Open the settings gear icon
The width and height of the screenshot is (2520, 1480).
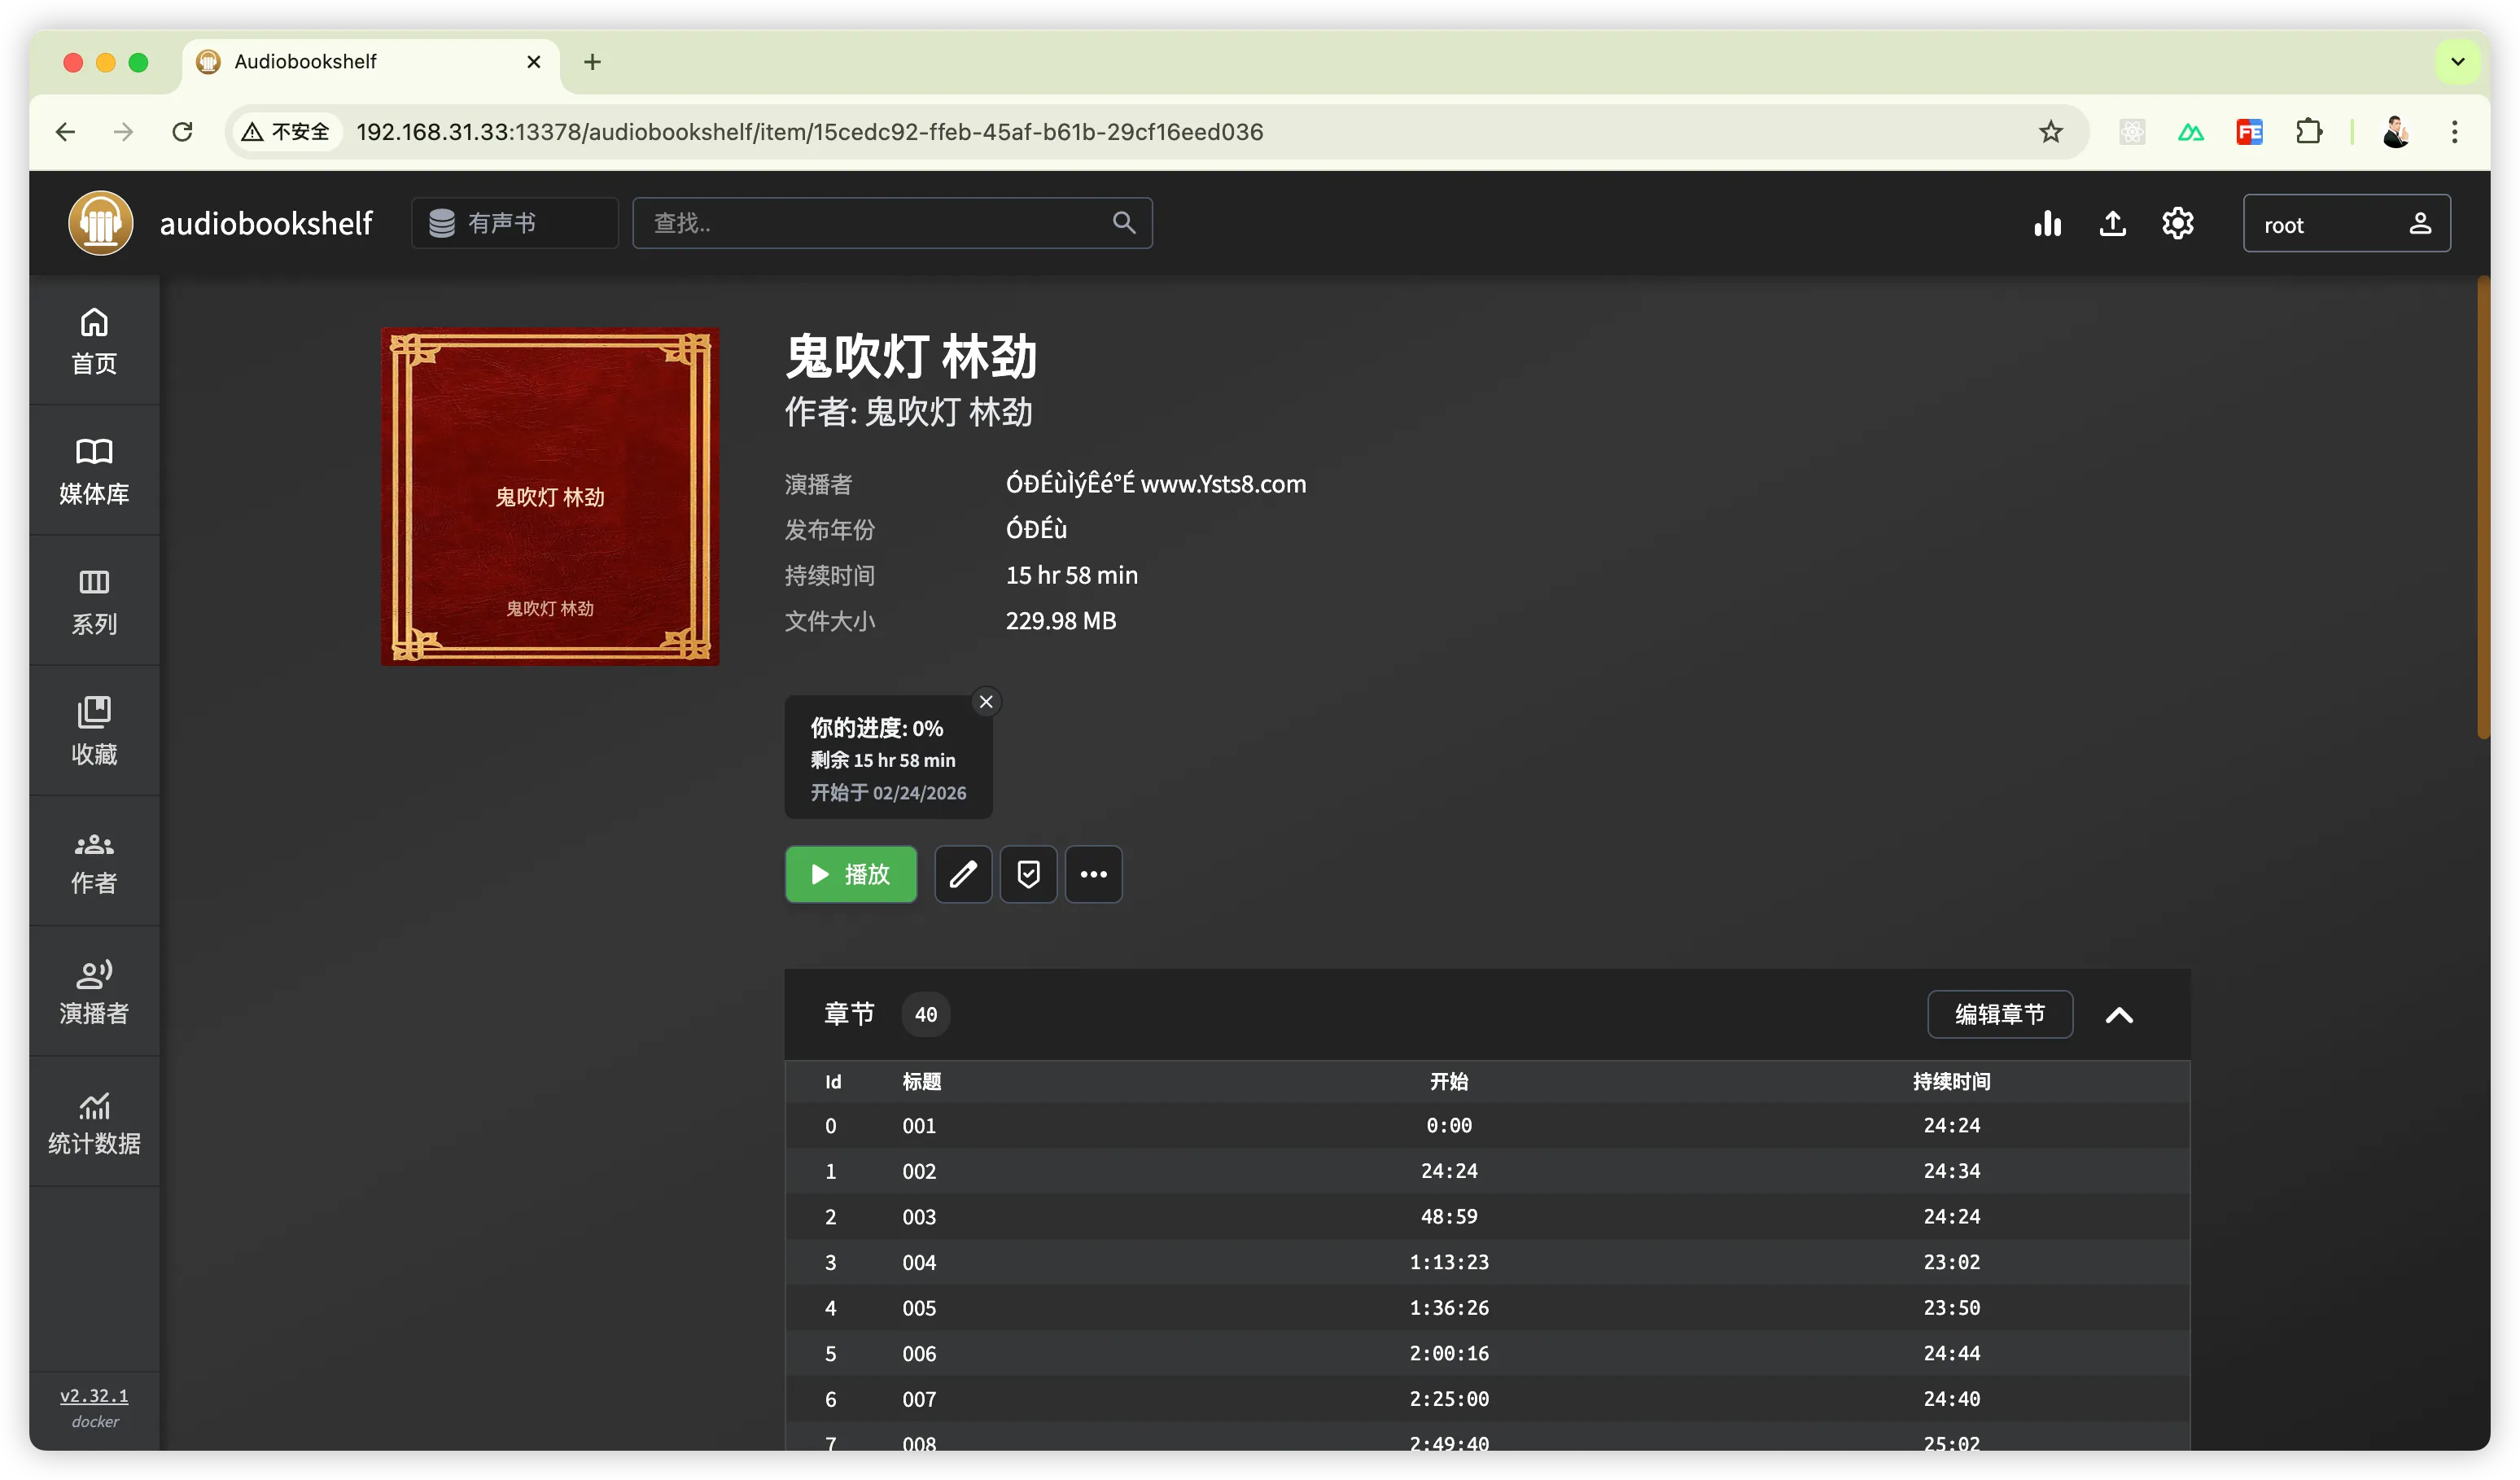(x=2178, y=223)
